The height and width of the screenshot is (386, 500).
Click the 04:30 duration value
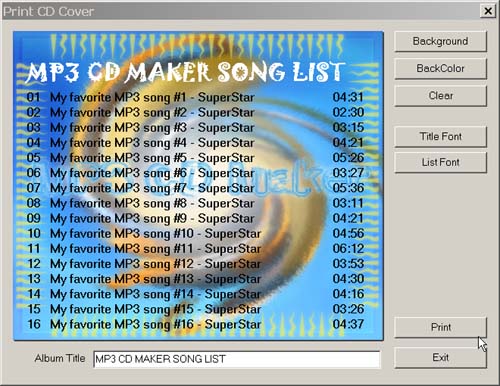[348, 279]
